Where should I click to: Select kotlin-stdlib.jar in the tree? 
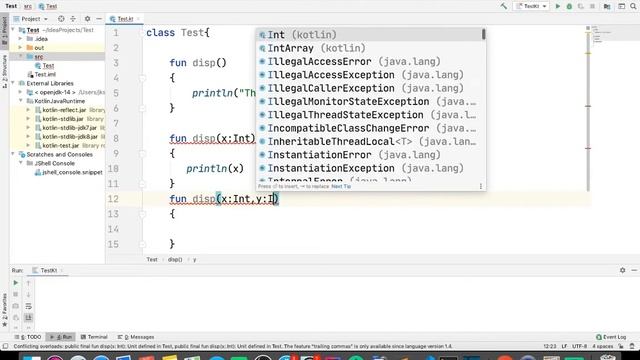pos(63,119)
